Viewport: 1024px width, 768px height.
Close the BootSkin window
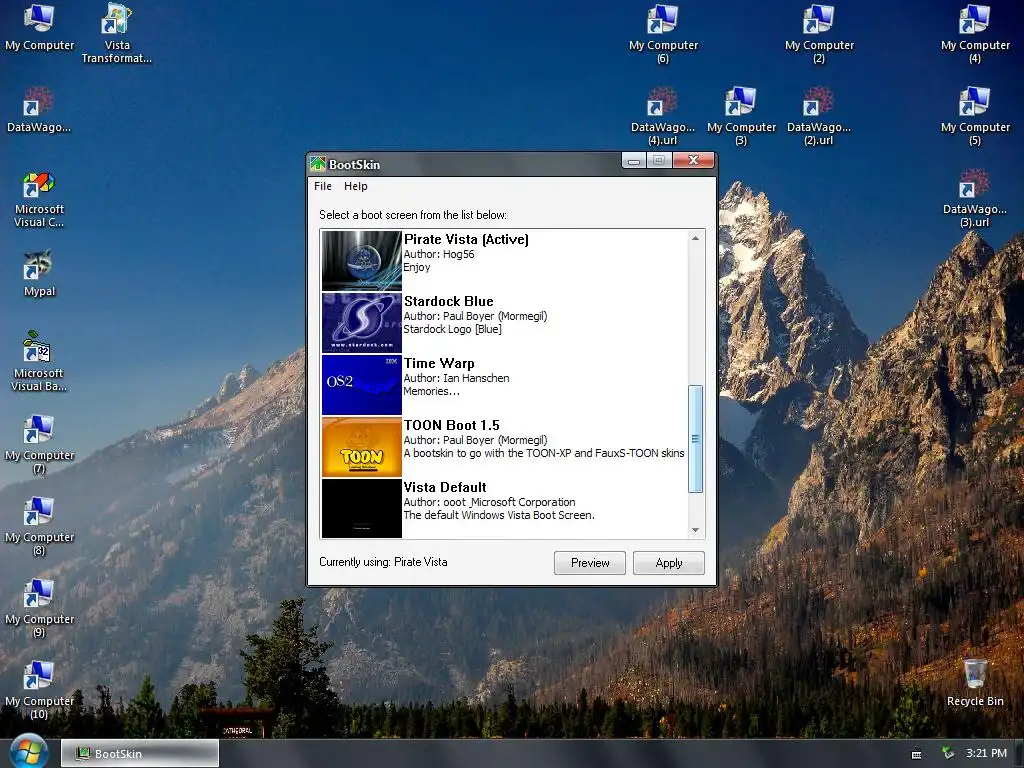pos(693,161)
